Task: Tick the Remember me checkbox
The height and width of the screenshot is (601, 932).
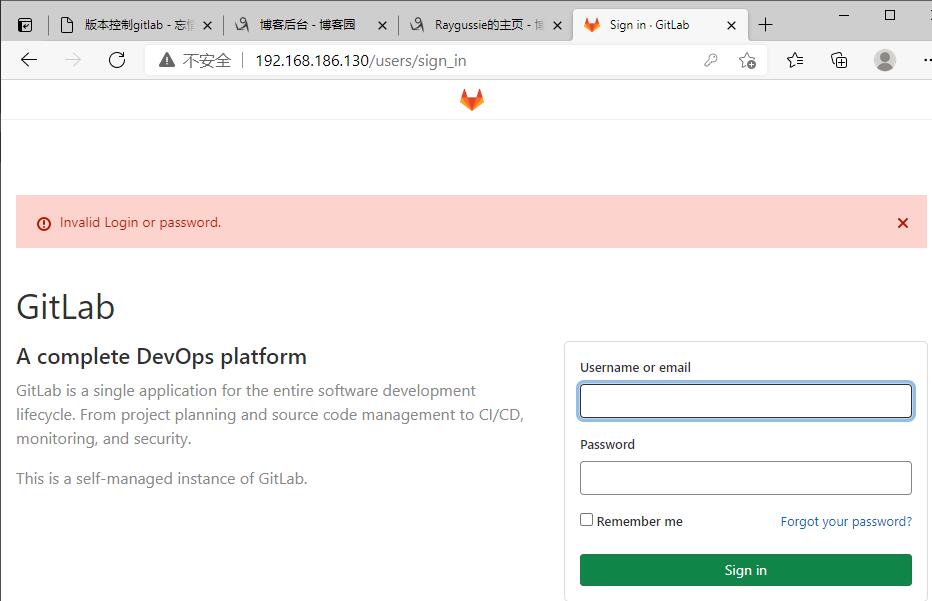Action: [x=587, y=520]
